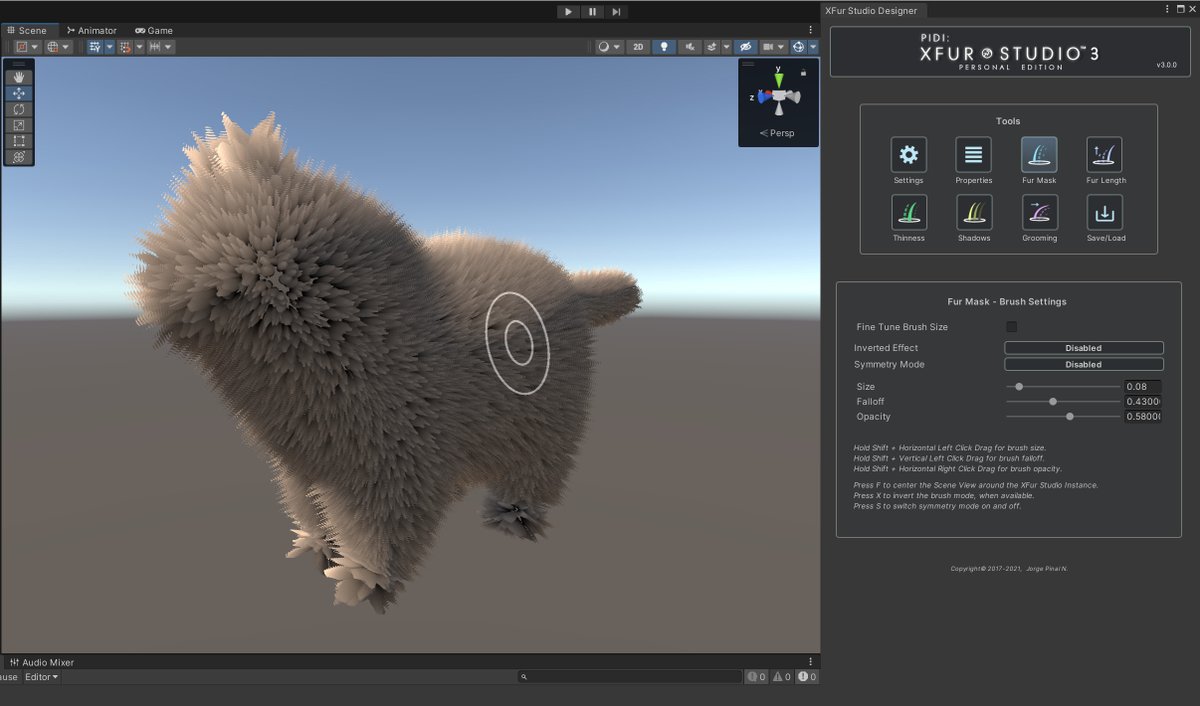The image size is (1200, 706).
Task: Adjust the brush Falloff slider
Action: [x=1063, y=401]
